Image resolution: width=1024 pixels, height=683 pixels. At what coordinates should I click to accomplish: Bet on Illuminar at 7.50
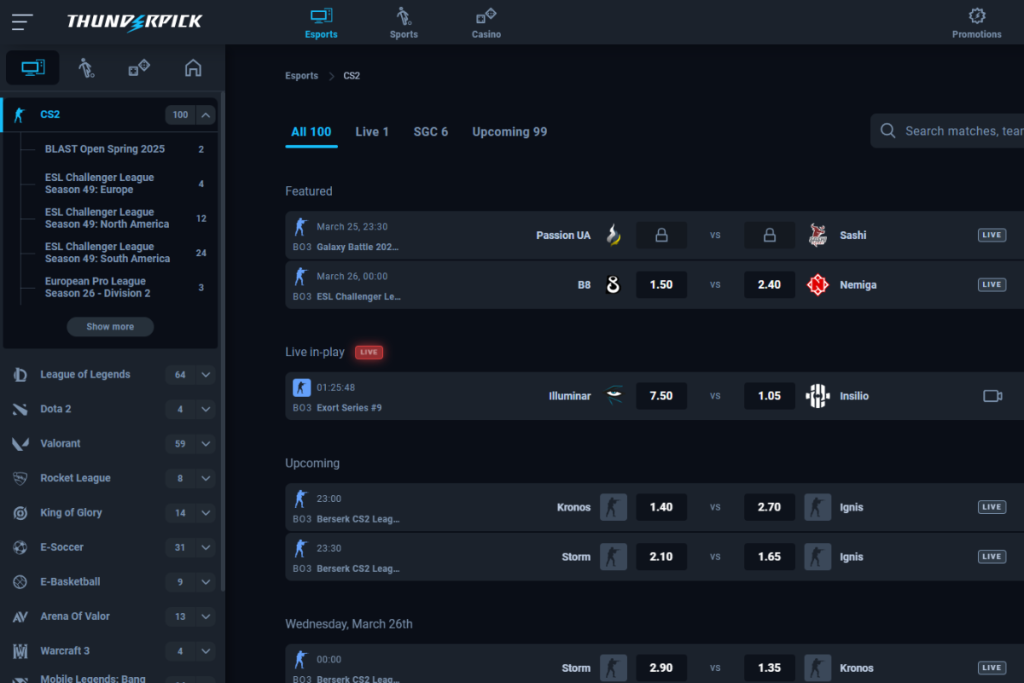(x=661, y=396)
